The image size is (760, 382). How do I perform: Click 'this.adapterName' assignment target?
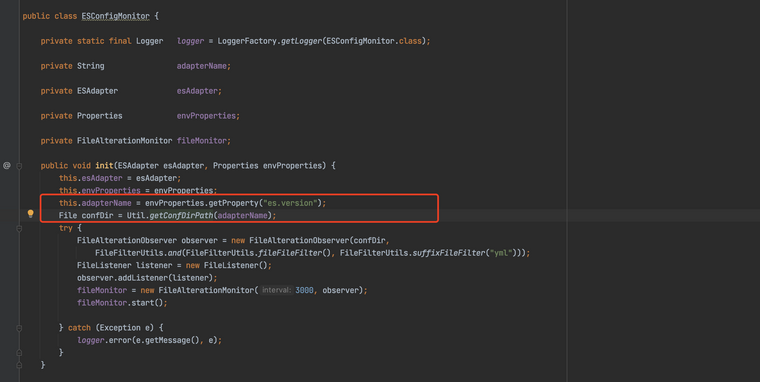click(95, 203)
